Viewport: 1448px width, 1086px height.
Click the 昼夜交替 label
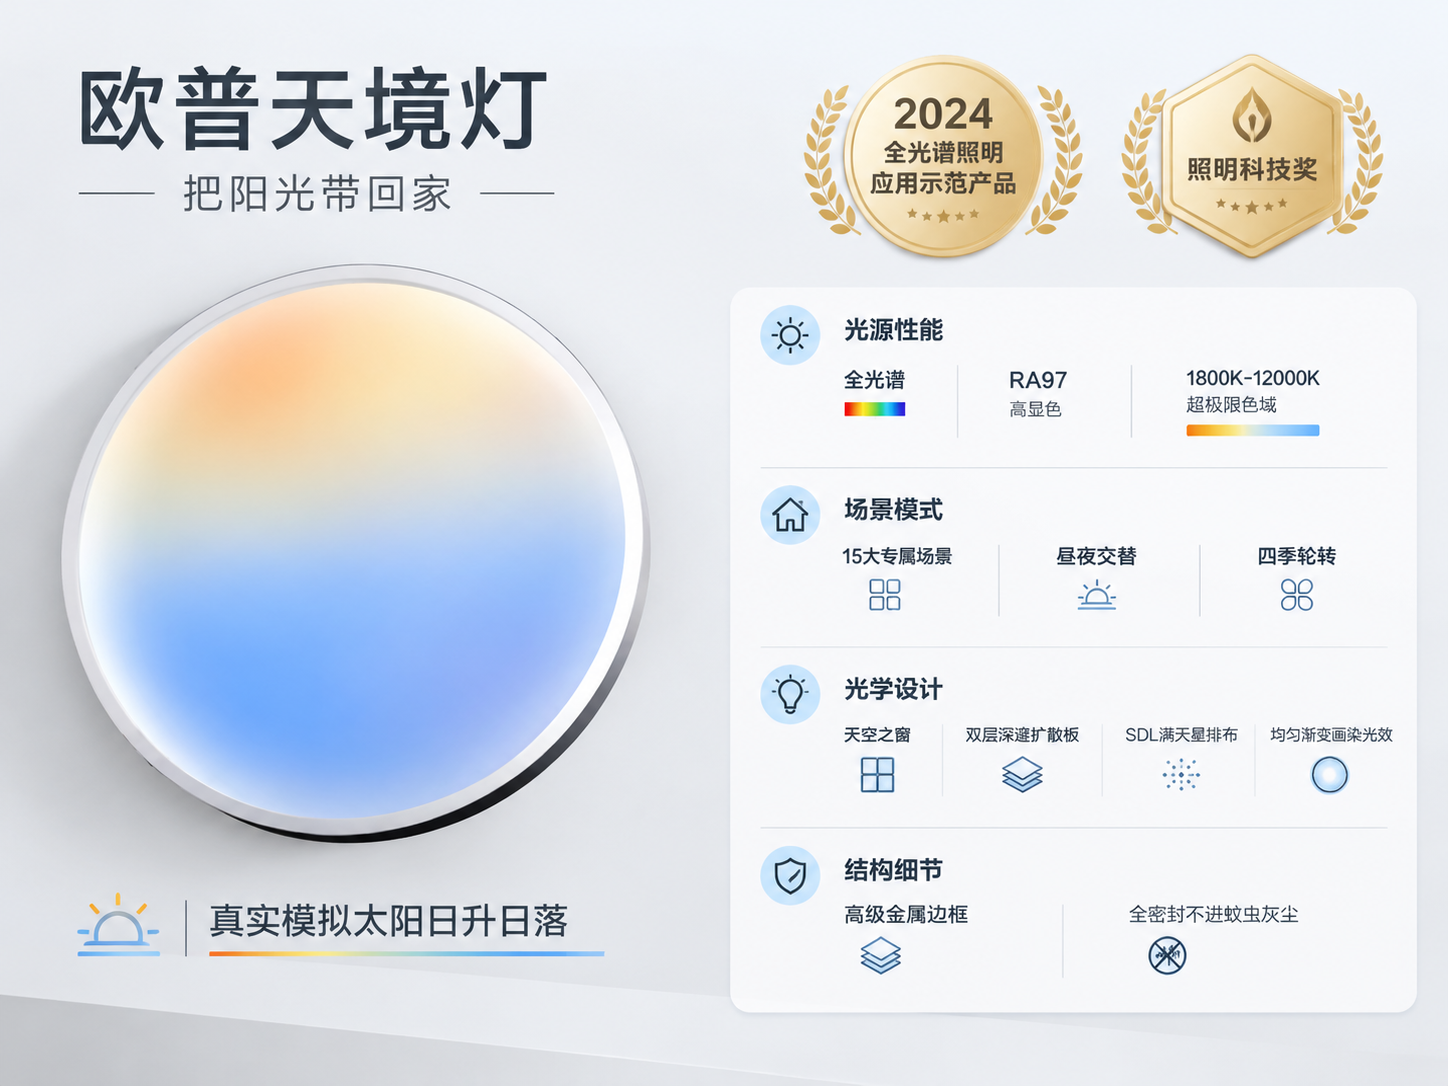tap(1096, 556)
